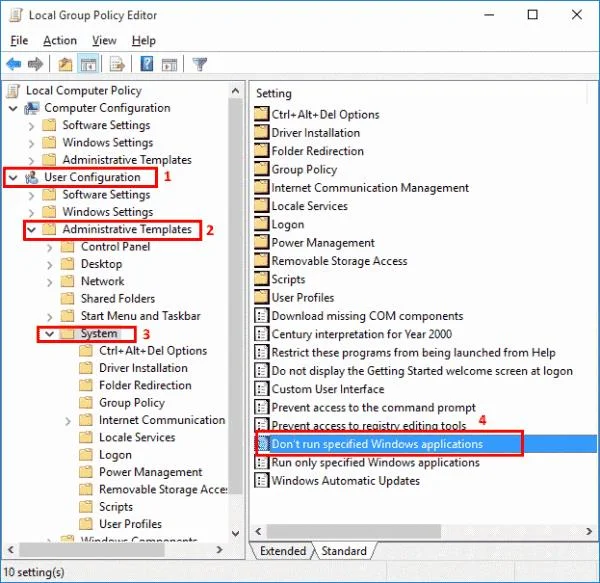Click the tree pane scroll left arrow
Screen dimensions: 600x583
tap(11, 550)
